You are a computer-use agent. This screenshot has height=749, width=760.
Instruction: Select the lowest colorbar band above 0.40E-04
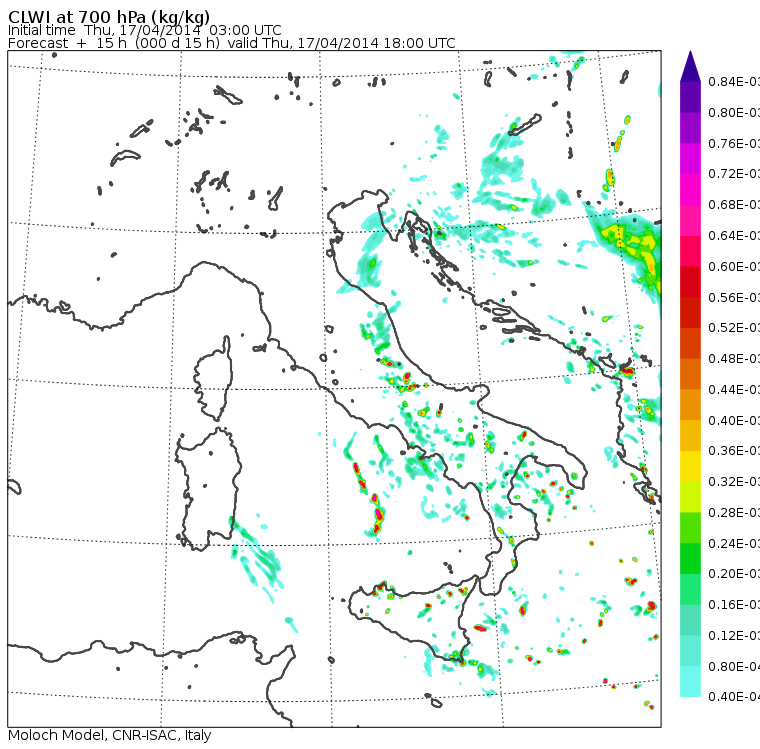[x=690, y=682]
